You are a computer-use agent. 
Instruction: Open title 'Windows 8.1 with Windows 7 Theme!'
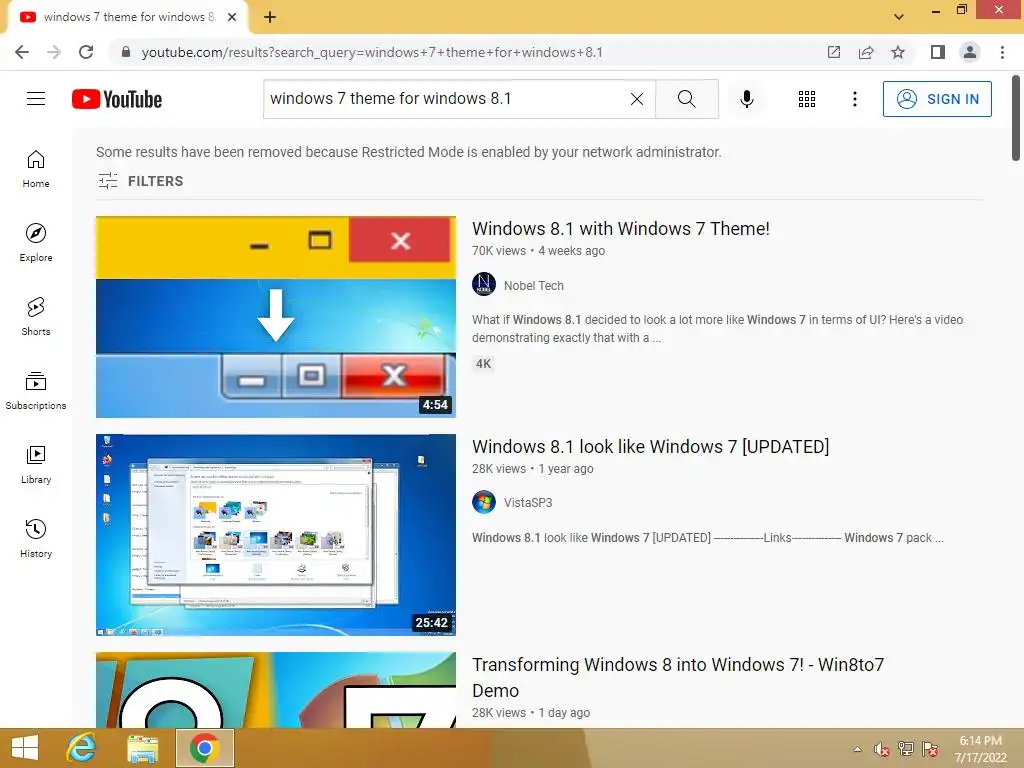pos(620,229)
